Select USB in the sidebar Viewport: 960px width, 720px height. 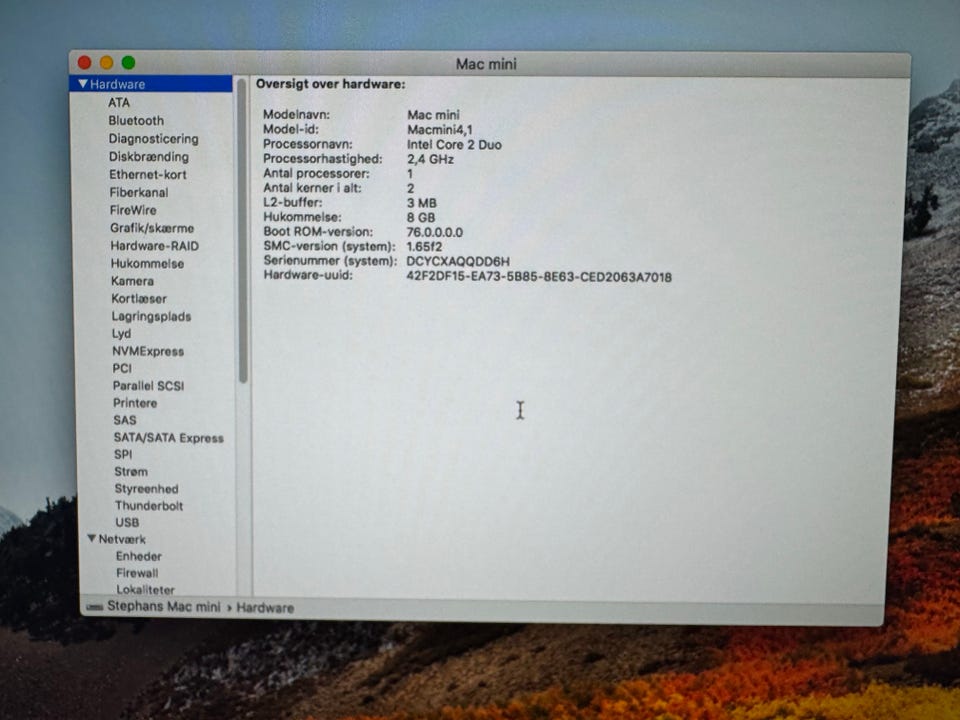tap(127, 522)
